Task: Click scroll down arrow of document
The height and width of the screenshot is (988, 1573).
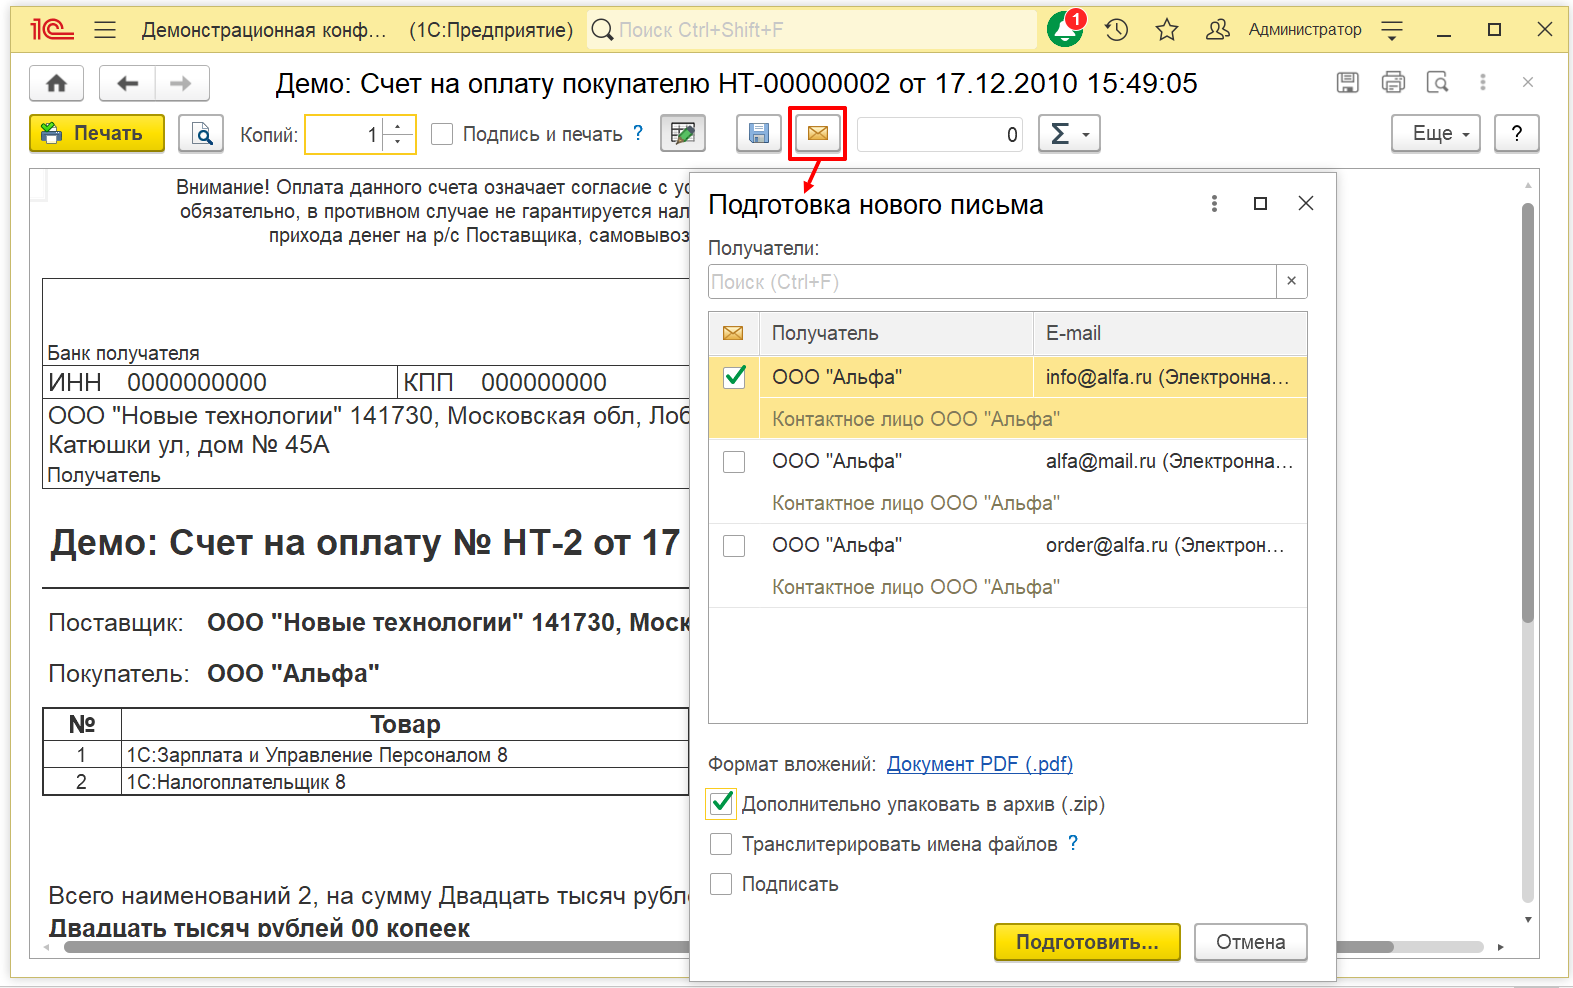Action: 1527,920
